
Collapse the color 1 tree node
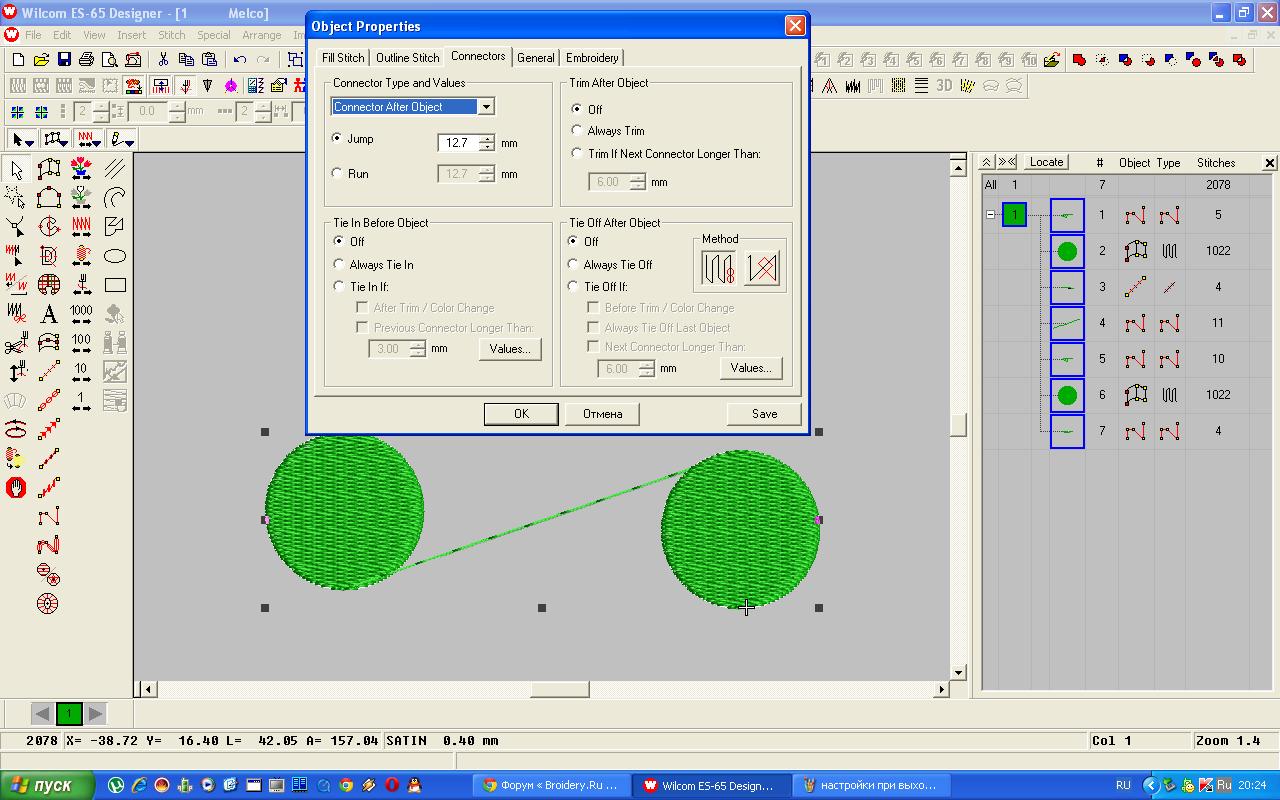pyautogui.click(x=990, y=215)
